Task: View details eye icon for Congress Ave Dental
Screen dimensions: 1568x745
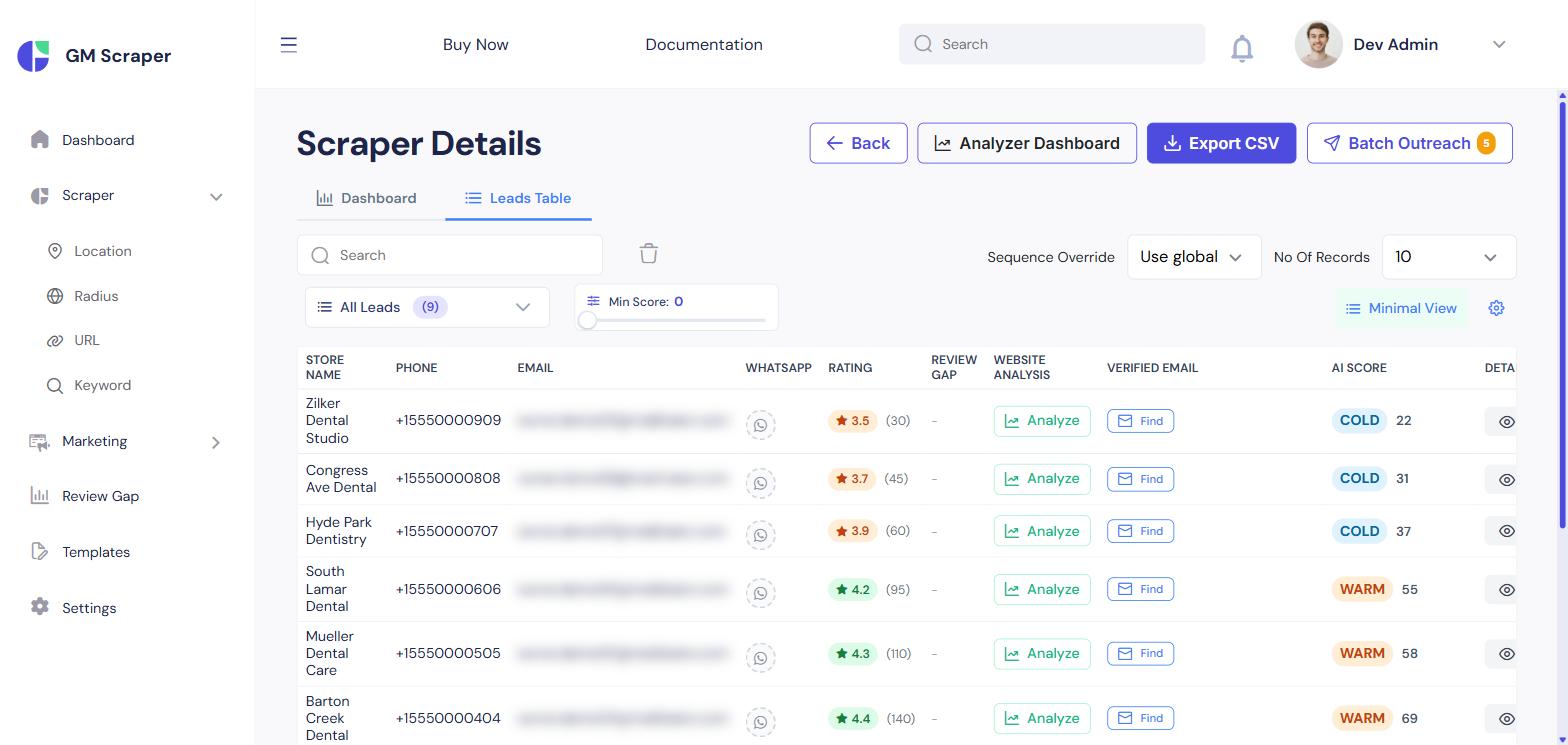Action: [1506, 480]
